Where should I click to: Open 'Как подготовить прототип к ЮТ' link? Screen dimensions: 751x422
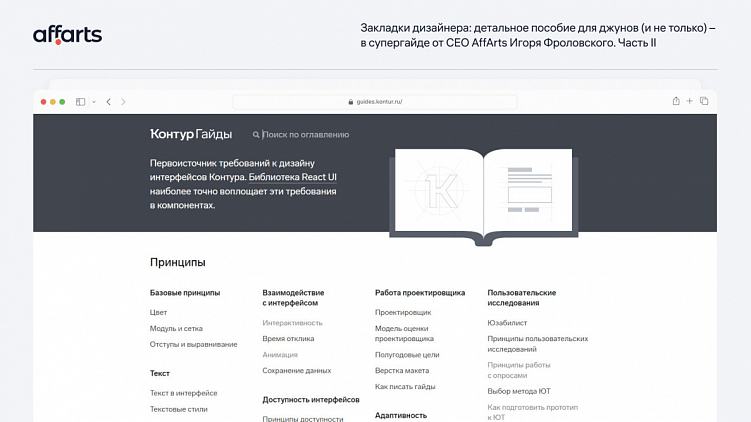click(x=533, y=412)
